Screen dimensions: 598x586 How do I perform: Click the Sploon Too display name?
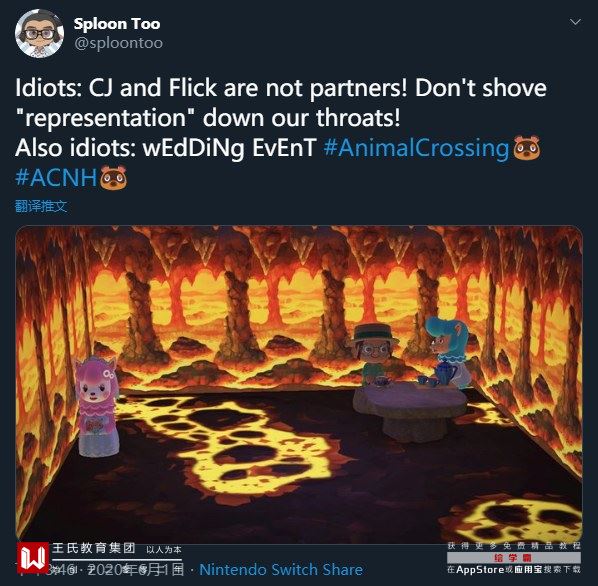117,24
